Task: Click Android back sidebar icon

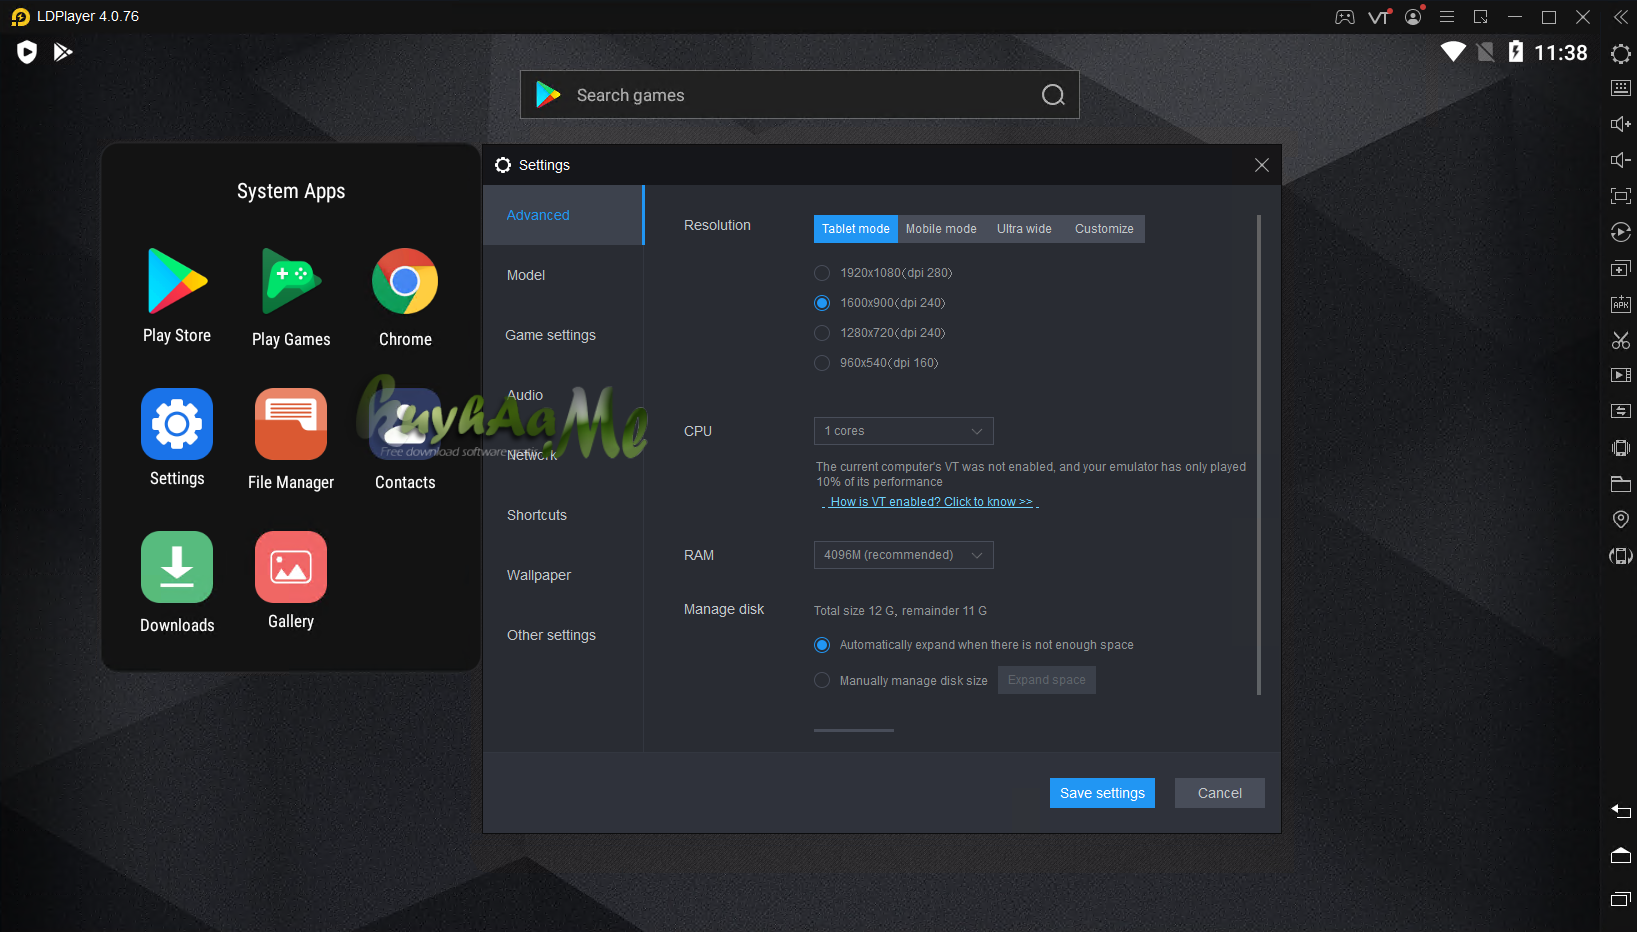Action: point(1621,811)
